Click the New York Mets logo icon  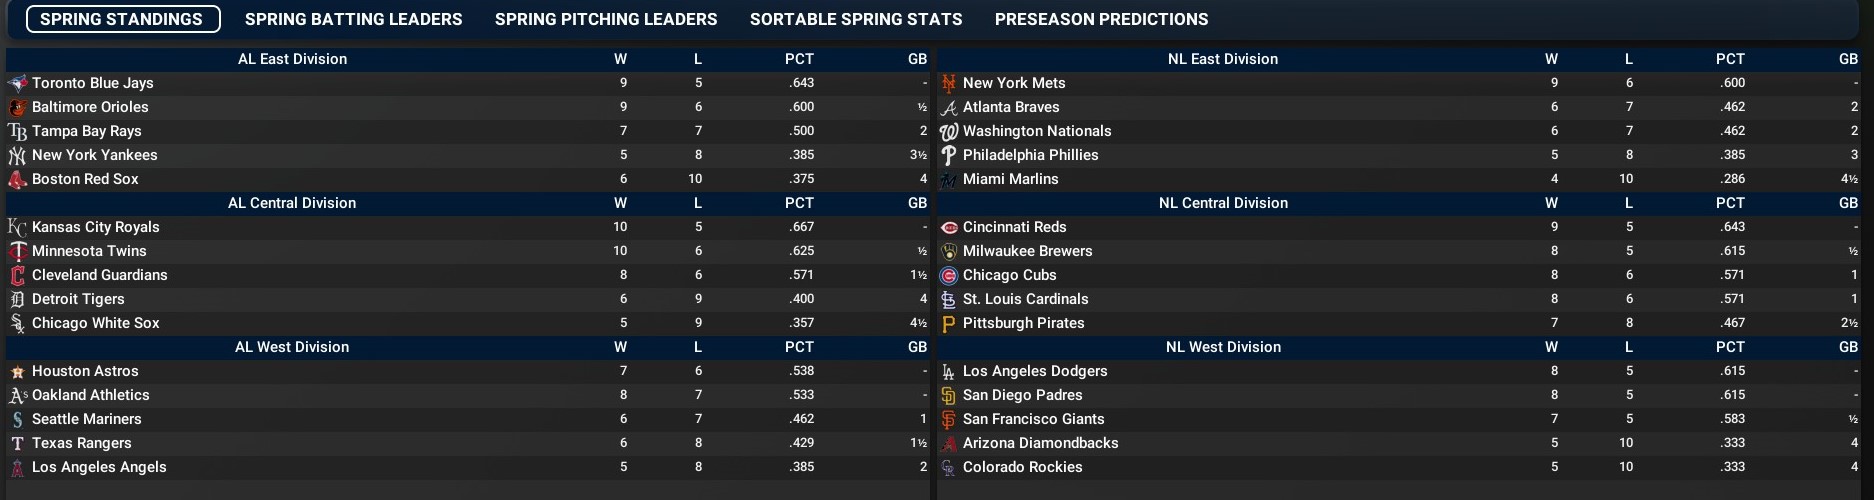click(x=949, y=83)
